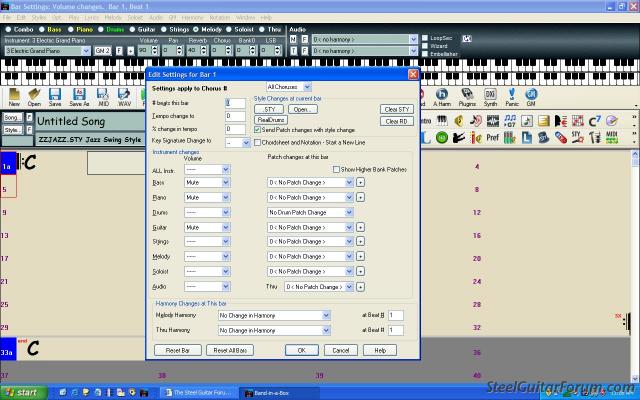Click the Open song toolbar icon

click(x=34, y=97)
